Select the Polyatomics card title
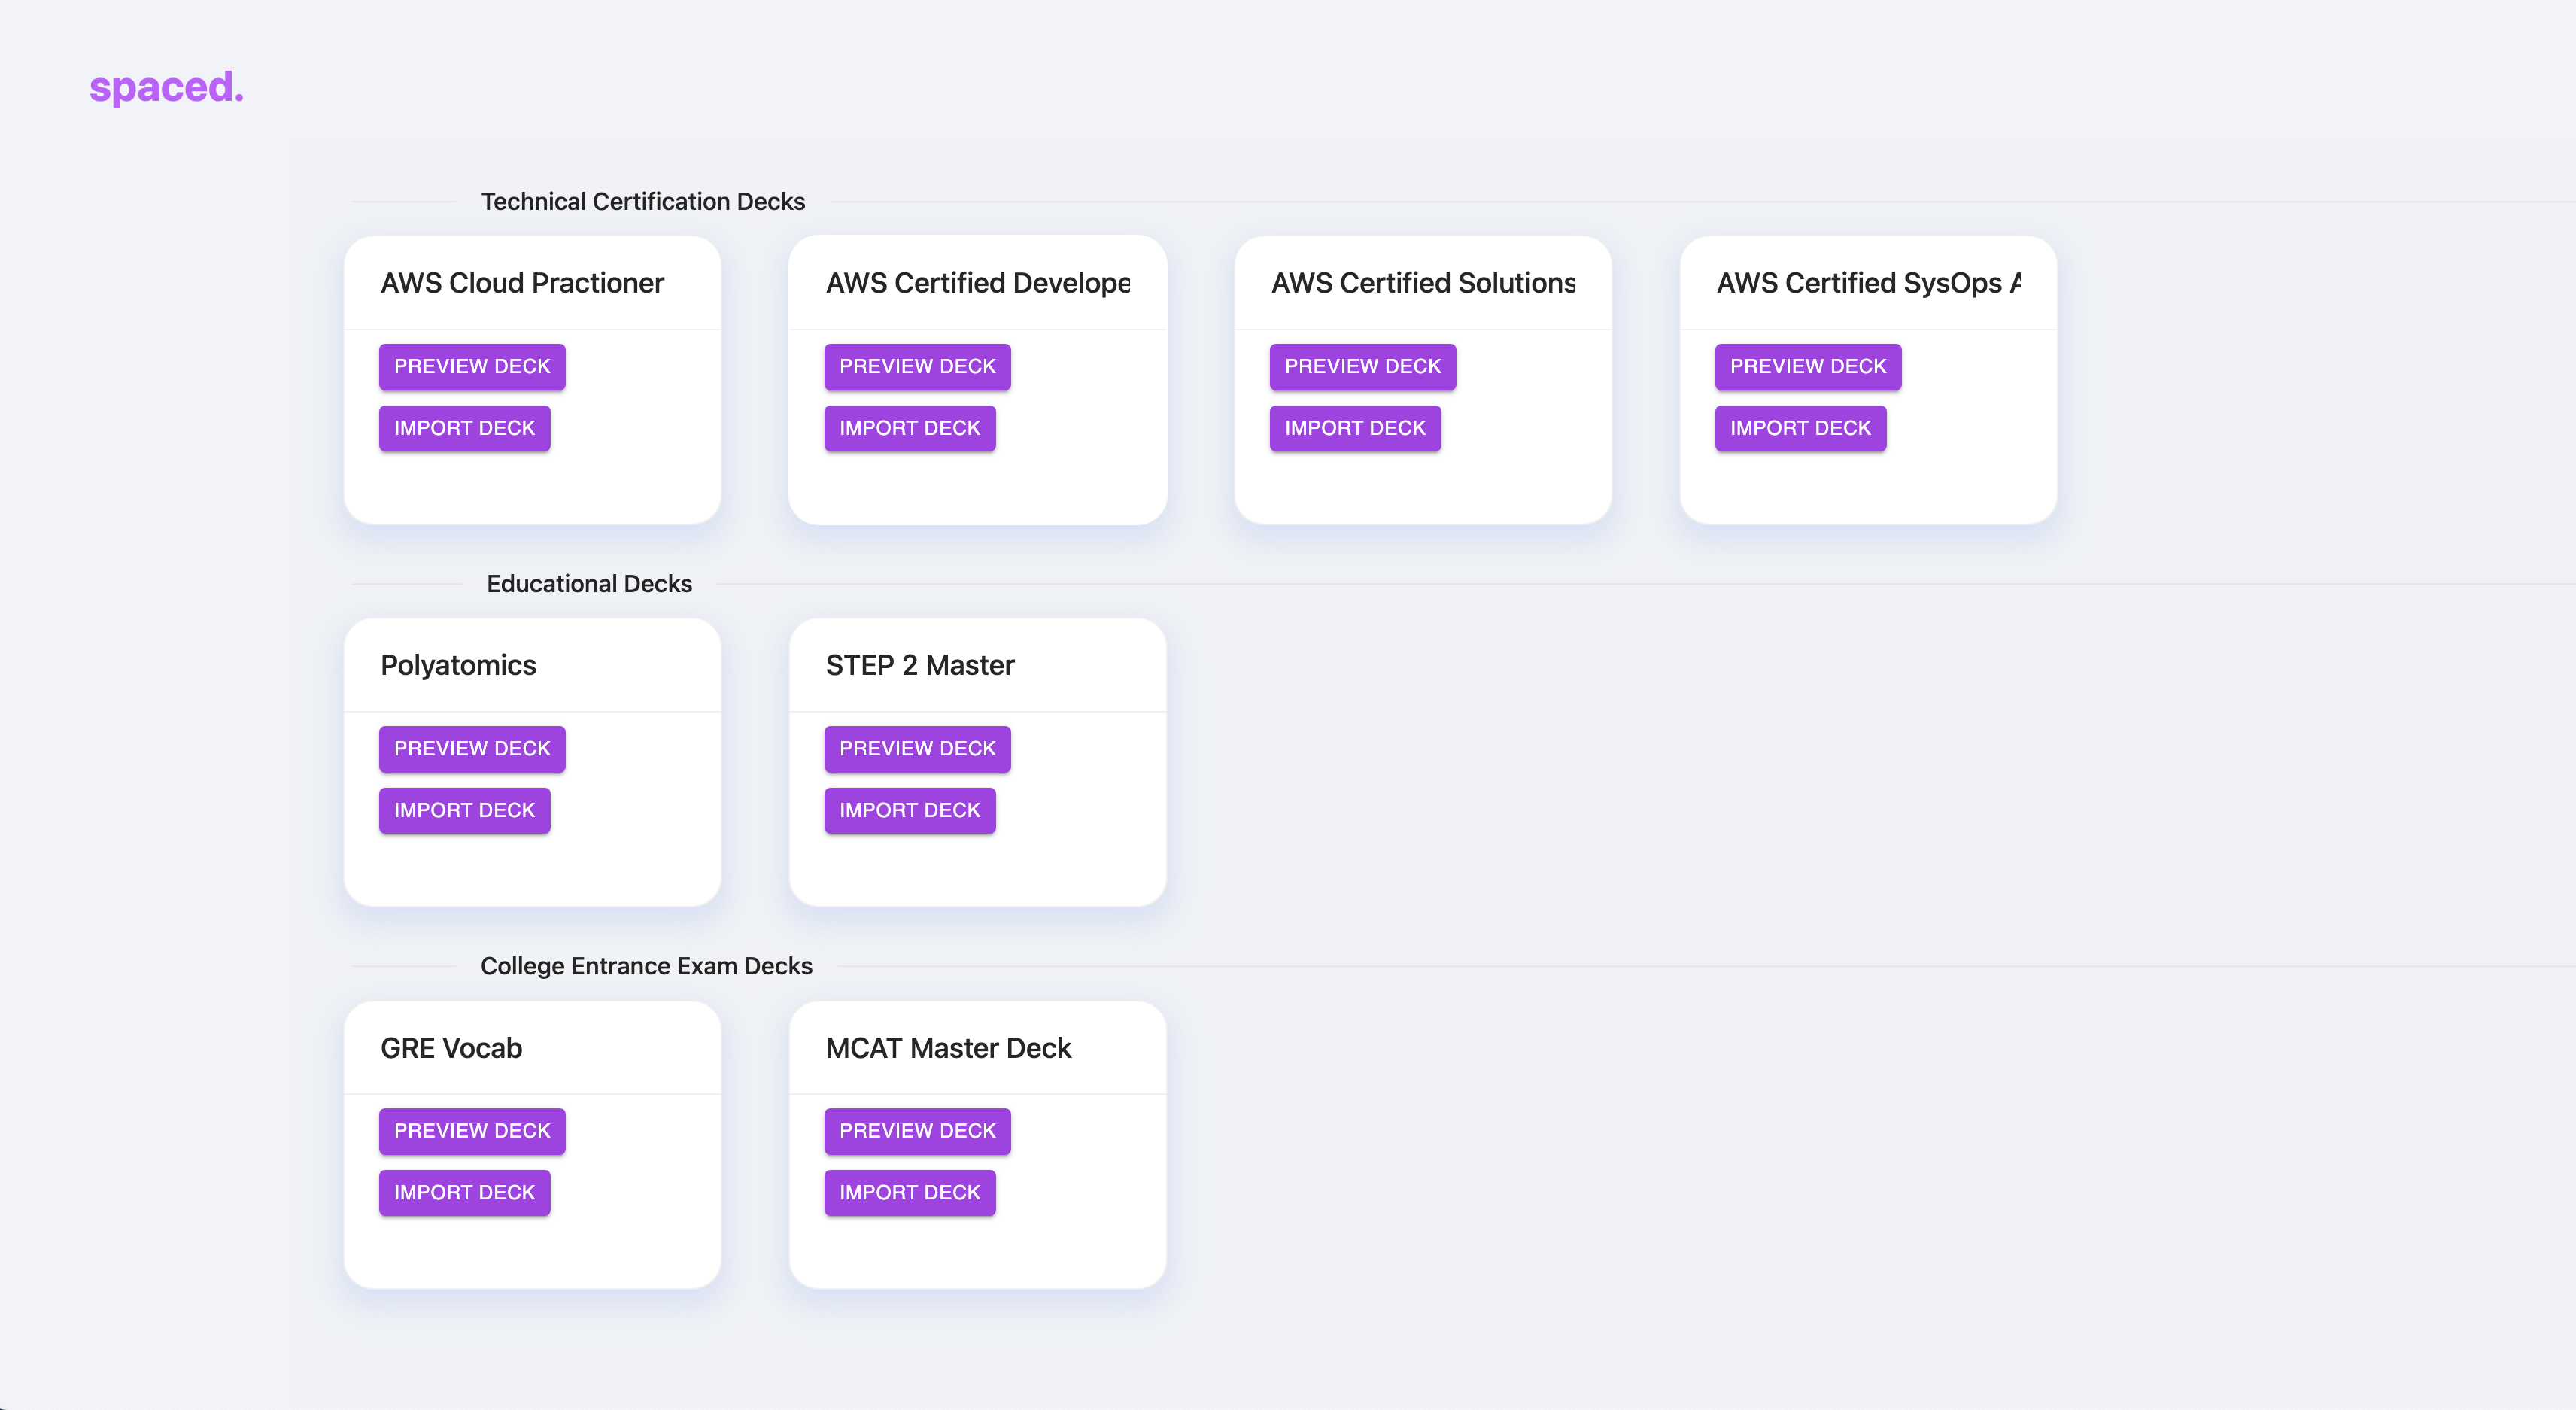 (458, 665)
